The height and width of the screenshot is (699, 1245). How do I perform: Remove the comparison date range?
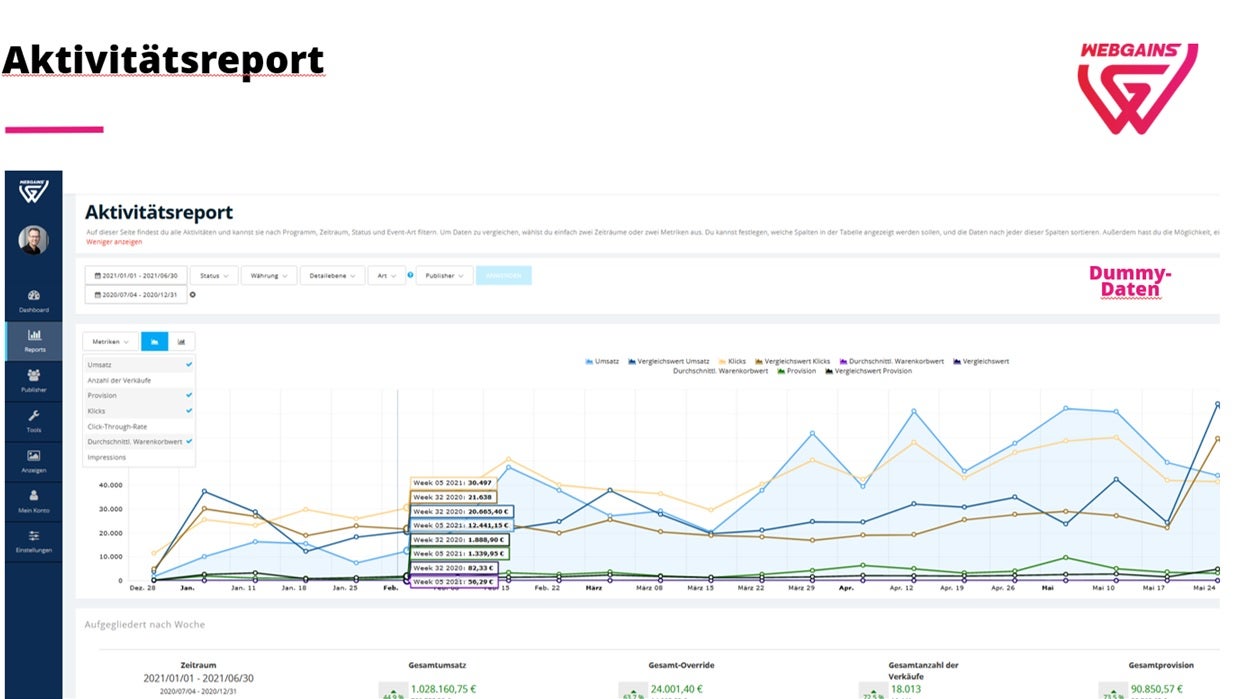(193, 295)
